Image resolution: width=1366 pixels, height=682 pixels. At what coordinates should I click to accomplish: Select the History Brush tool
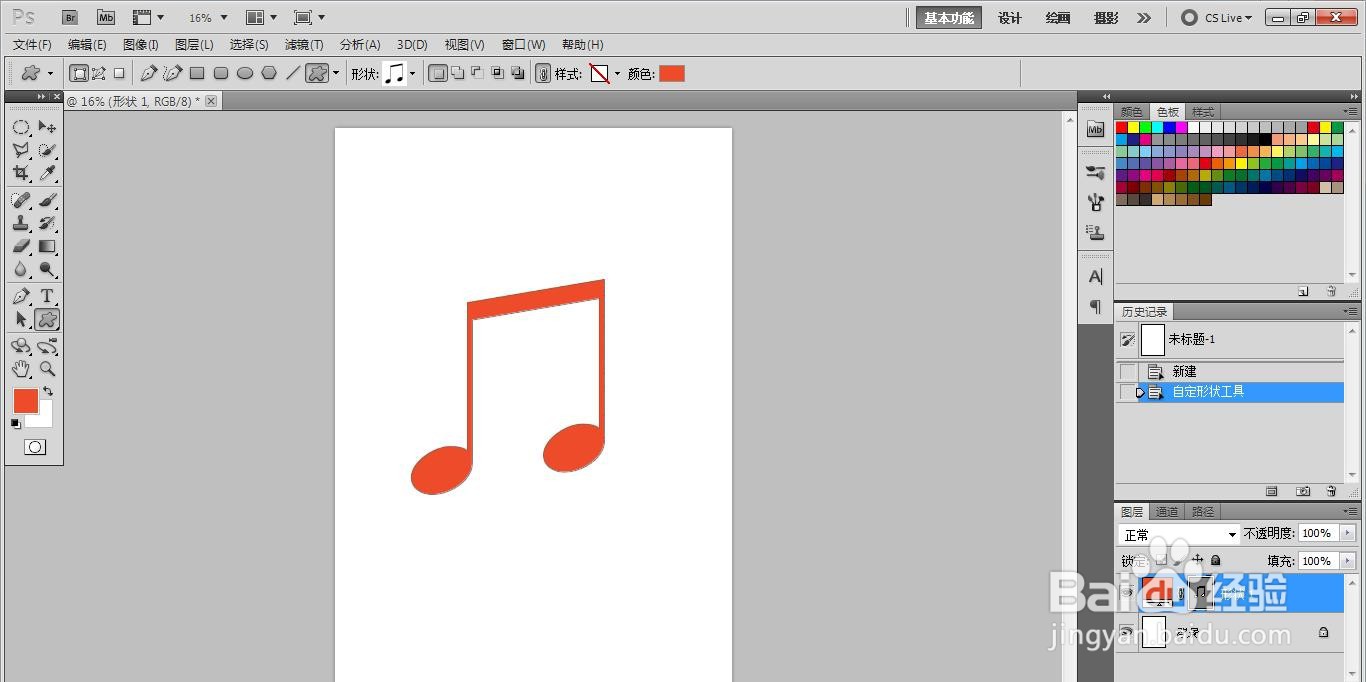(x=47, y=223)
